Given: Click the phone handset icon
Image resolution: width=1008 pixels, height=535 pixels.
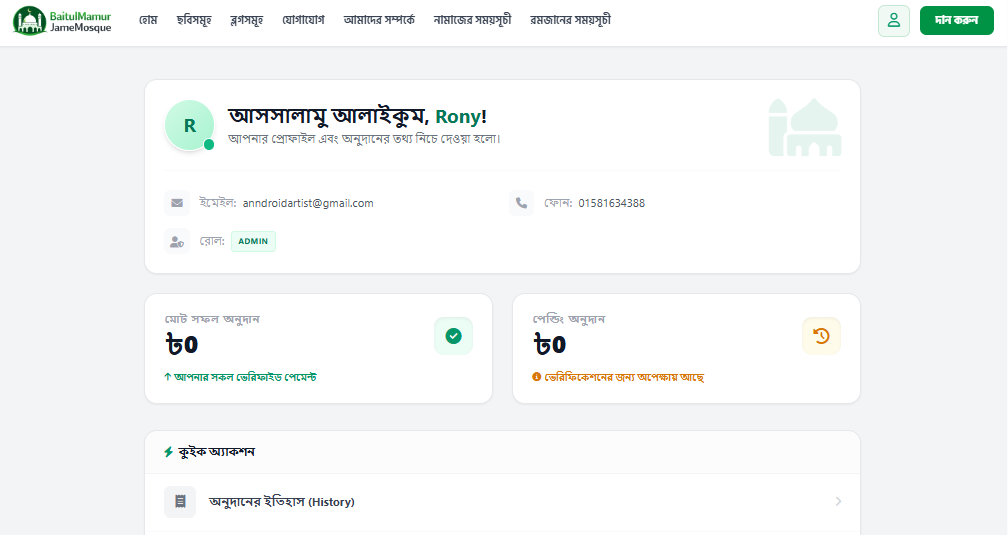Looking at the screenshot, I should (521, 203).
